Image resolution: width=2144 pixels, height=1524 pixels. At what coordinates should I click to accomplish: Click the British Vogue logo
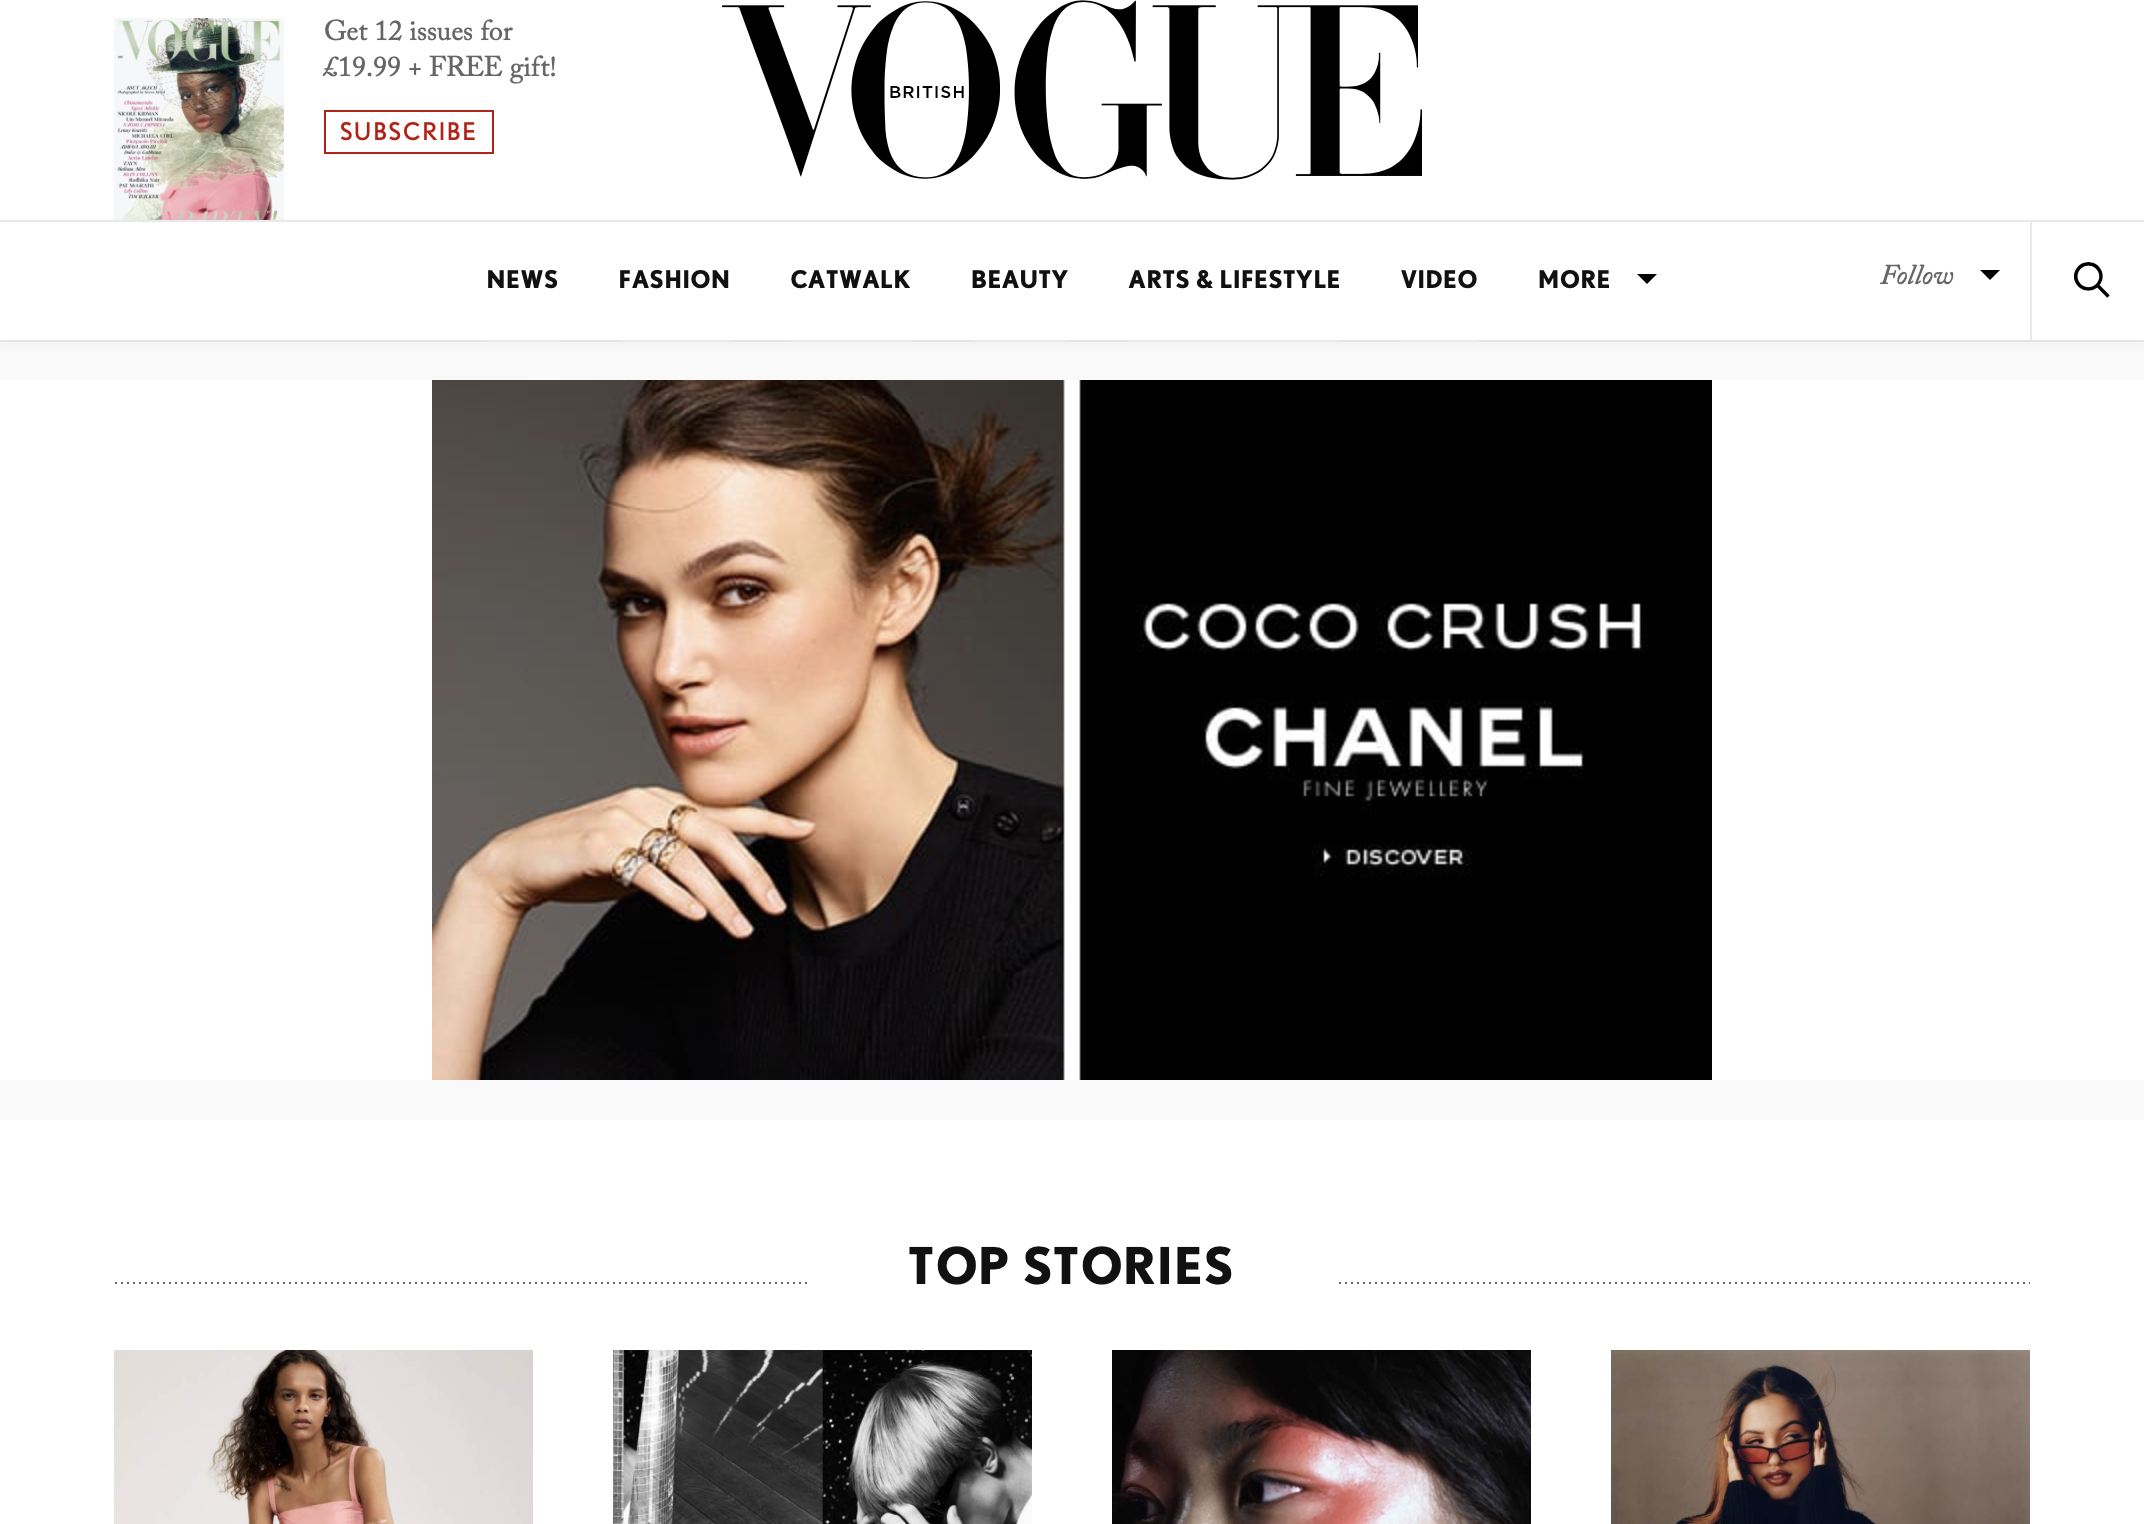(x=1072, y=90)
